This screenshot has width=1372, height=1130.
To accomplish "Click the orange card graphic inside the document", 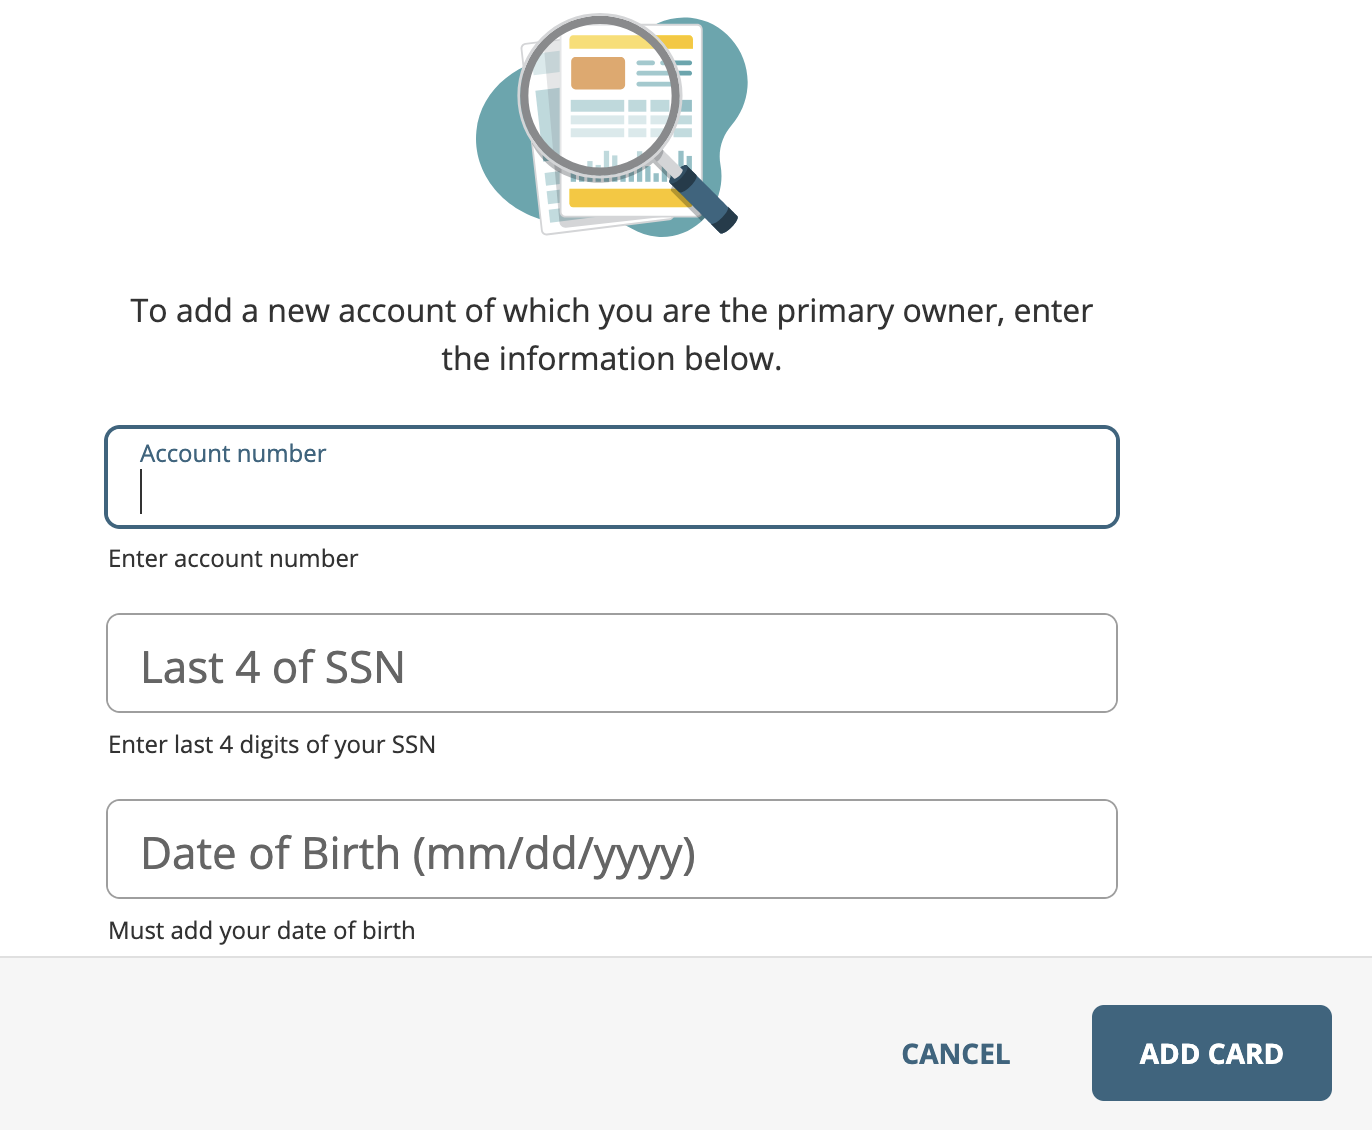I will coord(598,73).
